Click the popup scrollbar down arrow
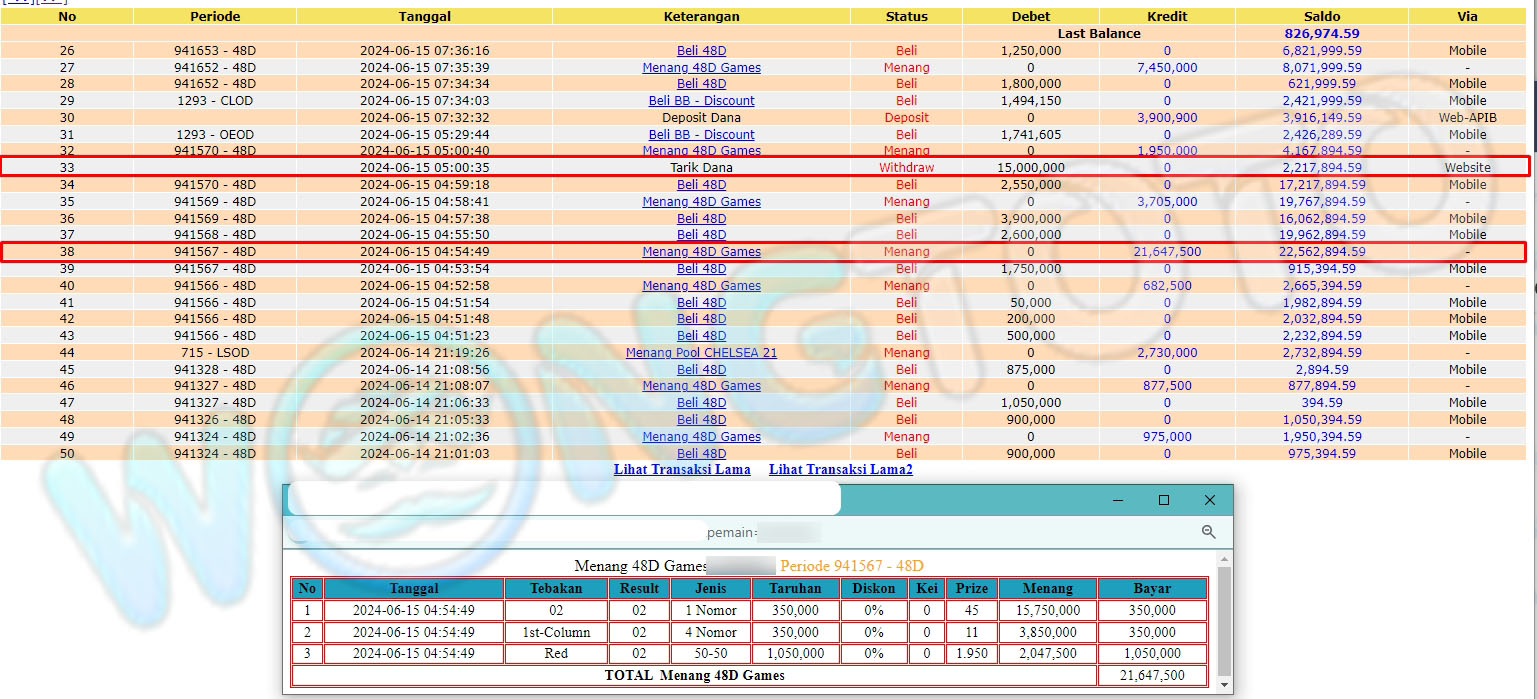 point(1224,684)
